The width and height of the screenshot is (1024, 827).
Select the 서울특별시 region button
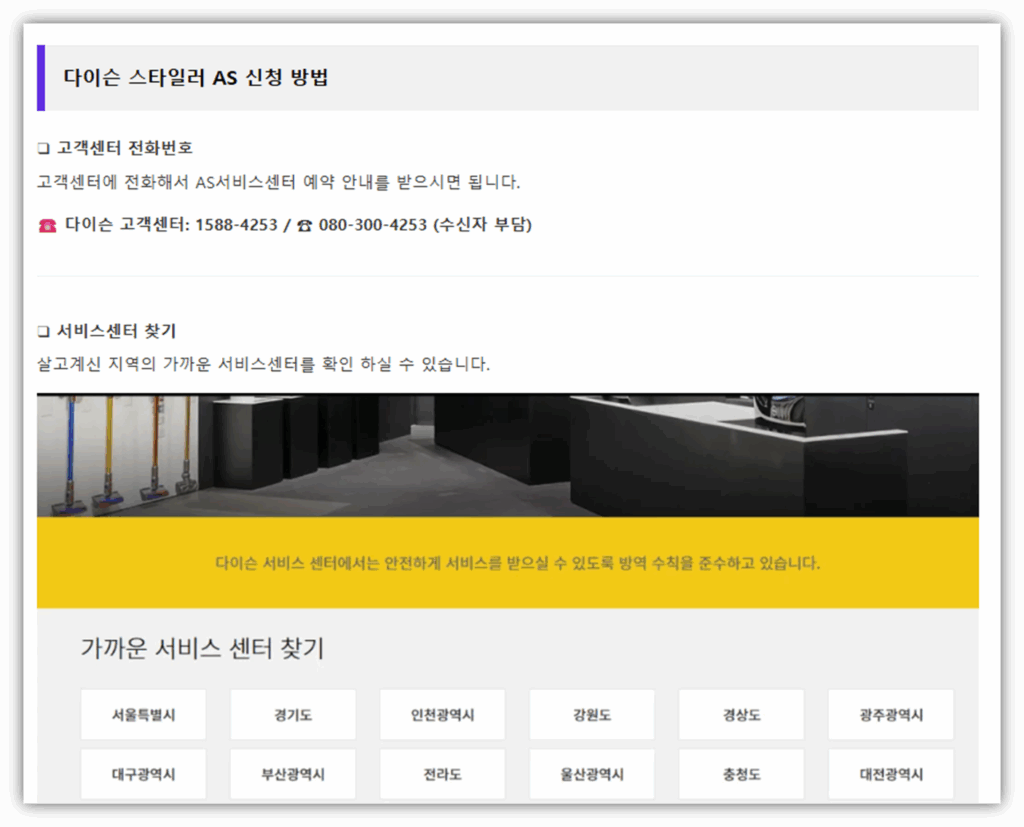[x=143, y=715]
